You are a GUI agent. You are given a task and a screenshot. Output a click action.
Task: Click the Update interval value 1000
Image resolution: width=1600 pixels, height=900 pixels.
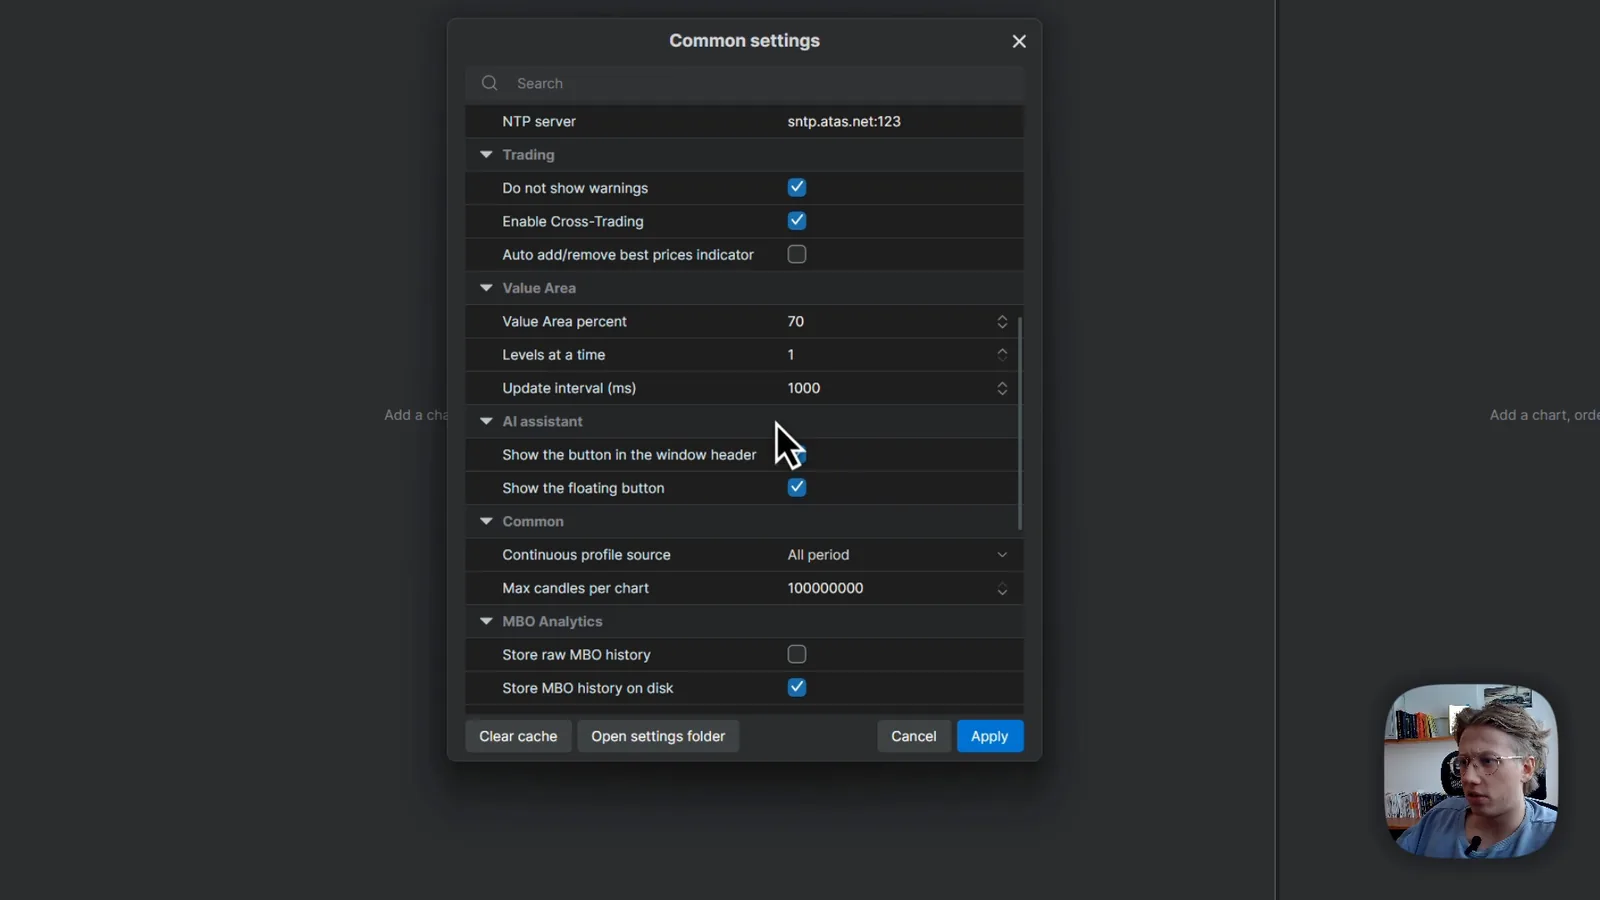point(804,388)
